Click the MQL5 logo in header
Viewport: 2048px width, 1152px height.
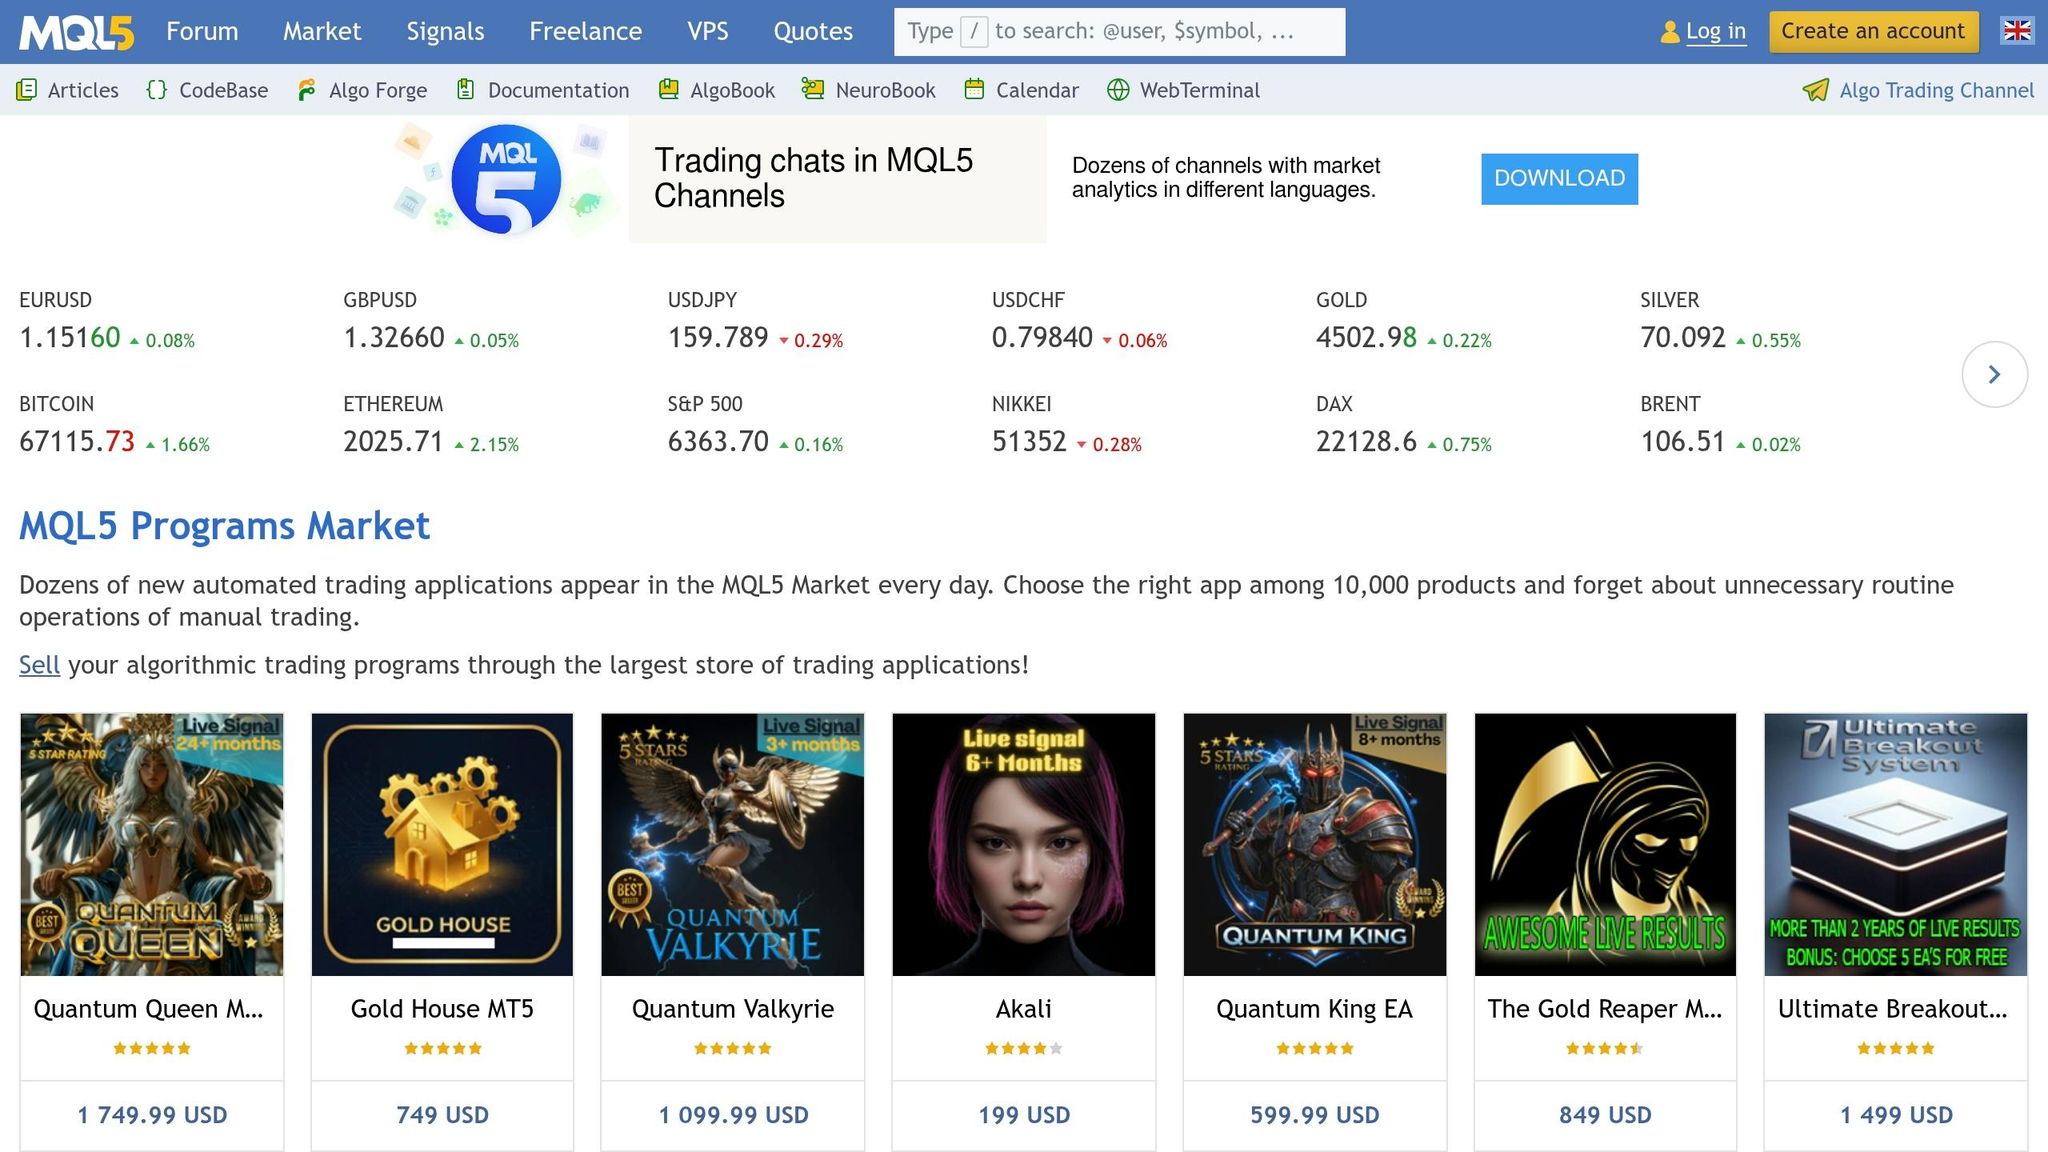(x=76, y=32)
